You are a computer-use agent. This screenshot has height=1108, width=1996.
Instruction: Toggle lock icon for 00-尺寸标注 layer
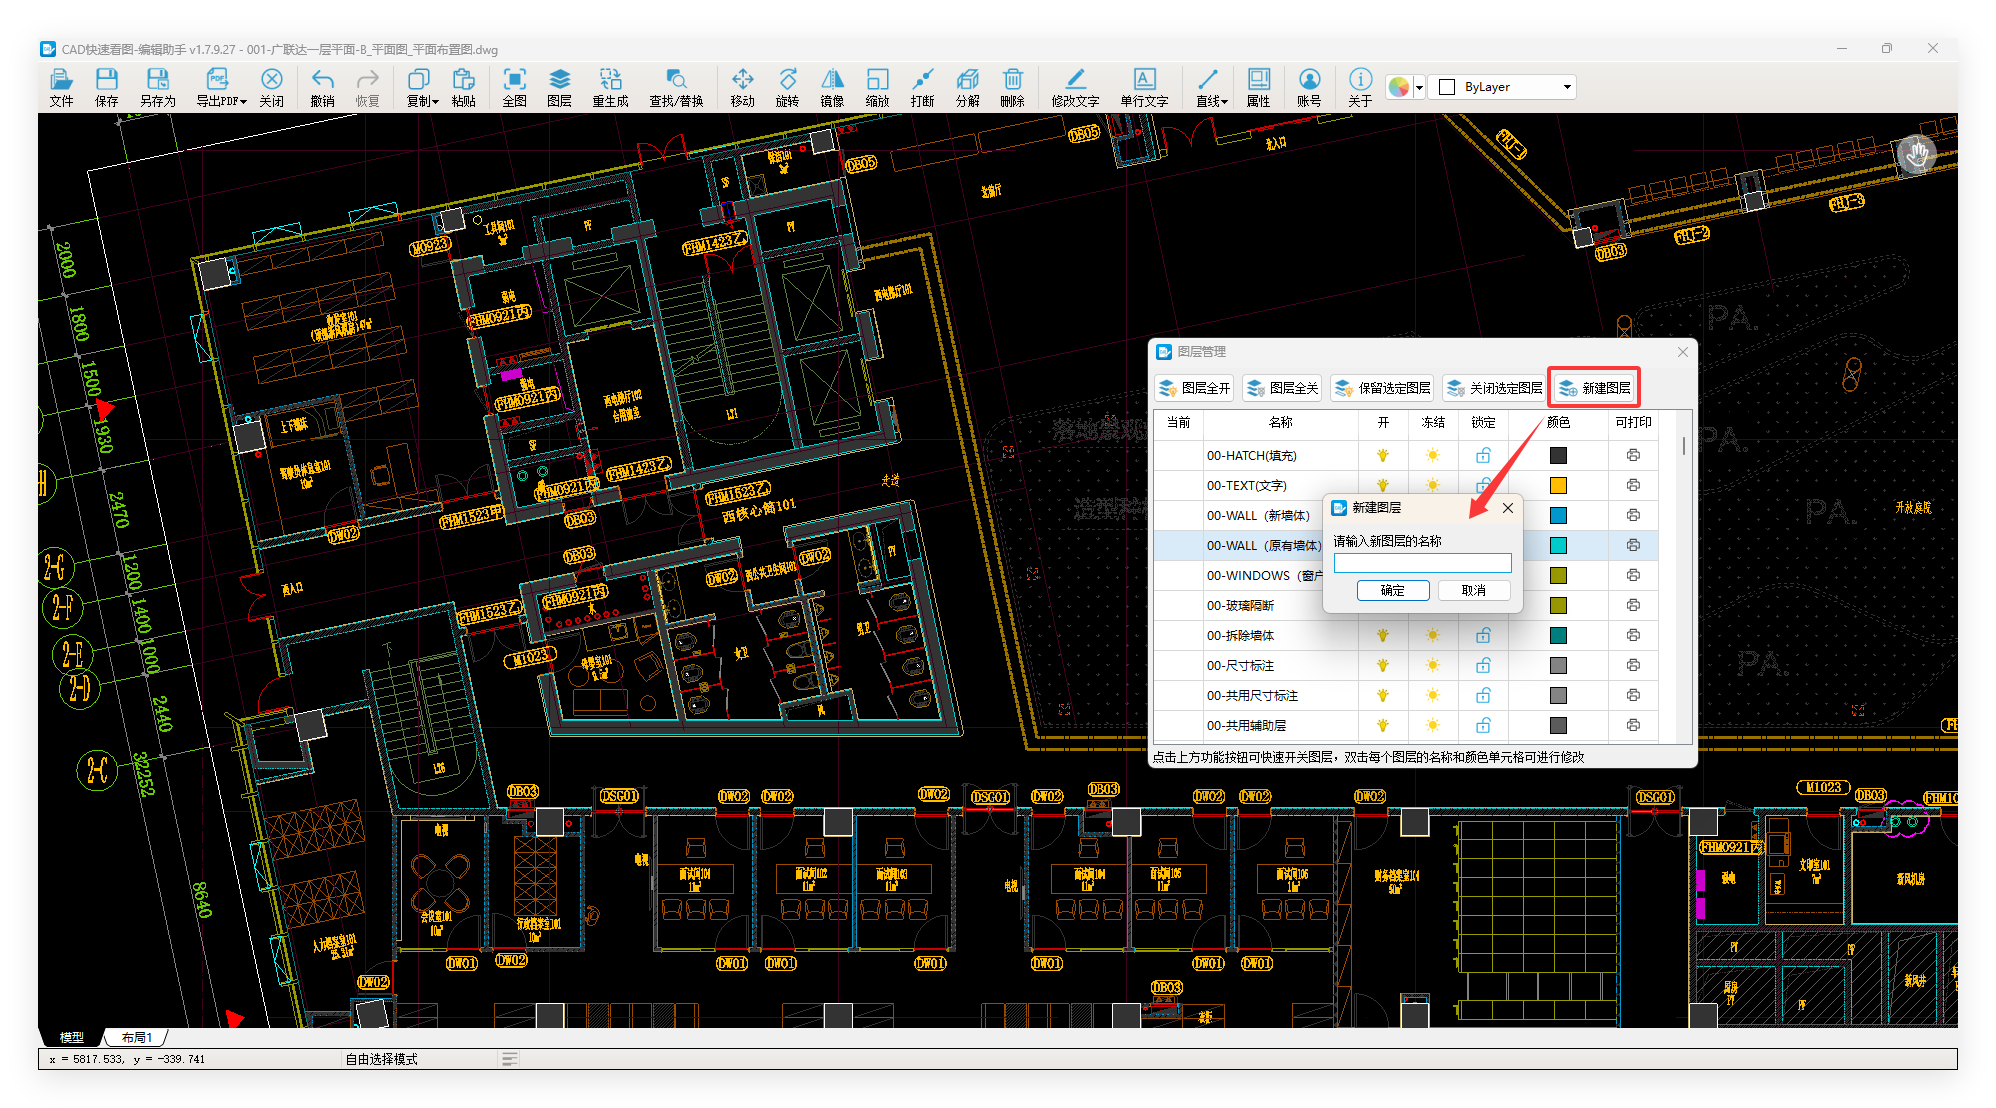point(1483,665)
